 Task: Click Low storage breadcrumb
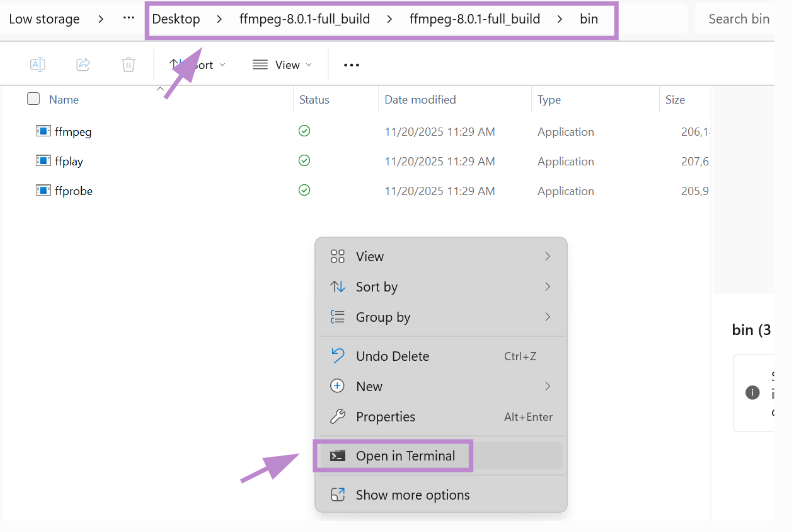44,19
